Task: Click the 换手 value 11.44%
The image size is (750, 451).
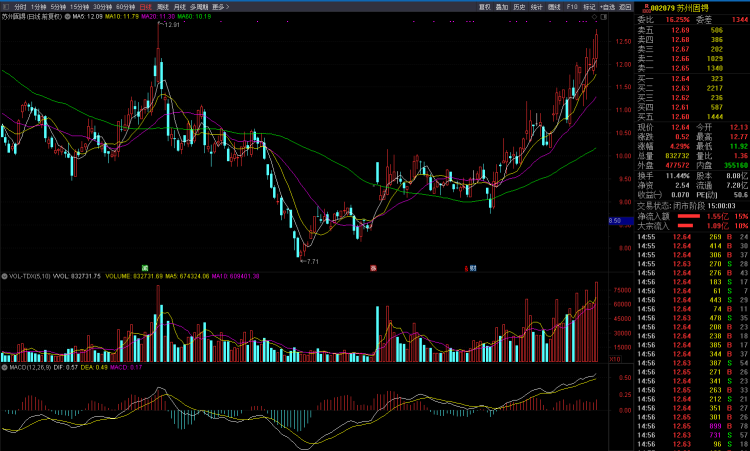Action: point(677,176)
